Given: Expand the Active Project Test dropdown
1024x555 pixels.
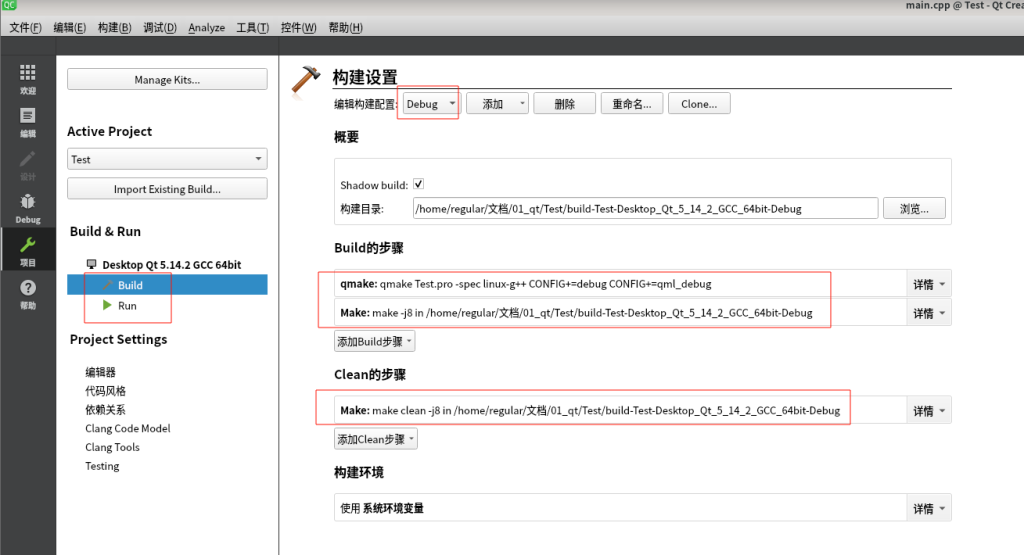Looking at the screenshot, I should (x=167, y=159).
